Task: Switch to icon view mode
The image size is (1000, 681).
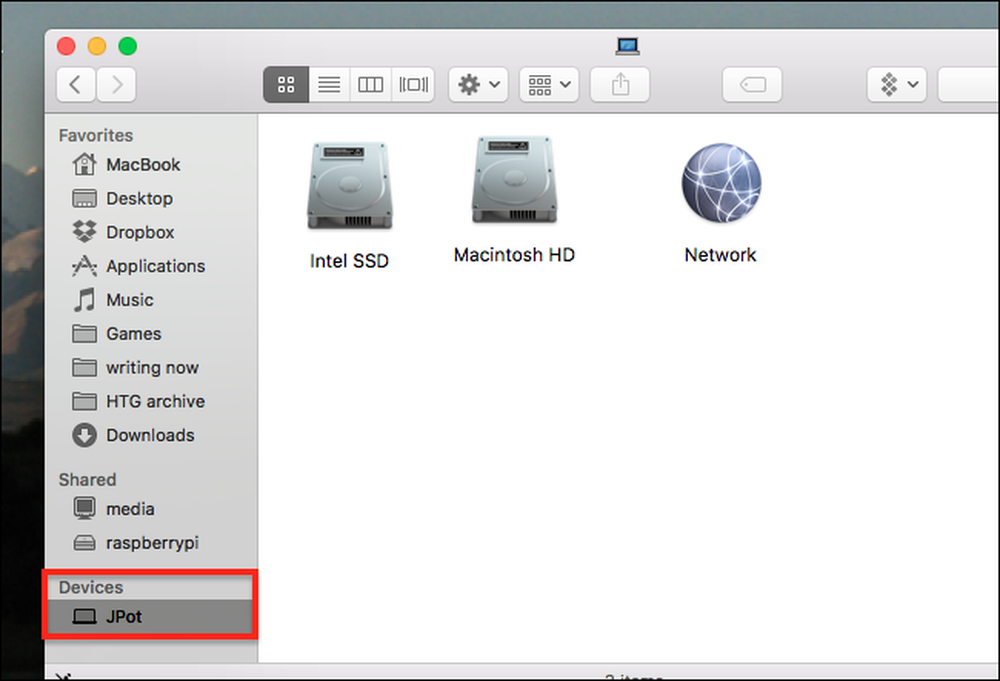Action: (286, 85)
